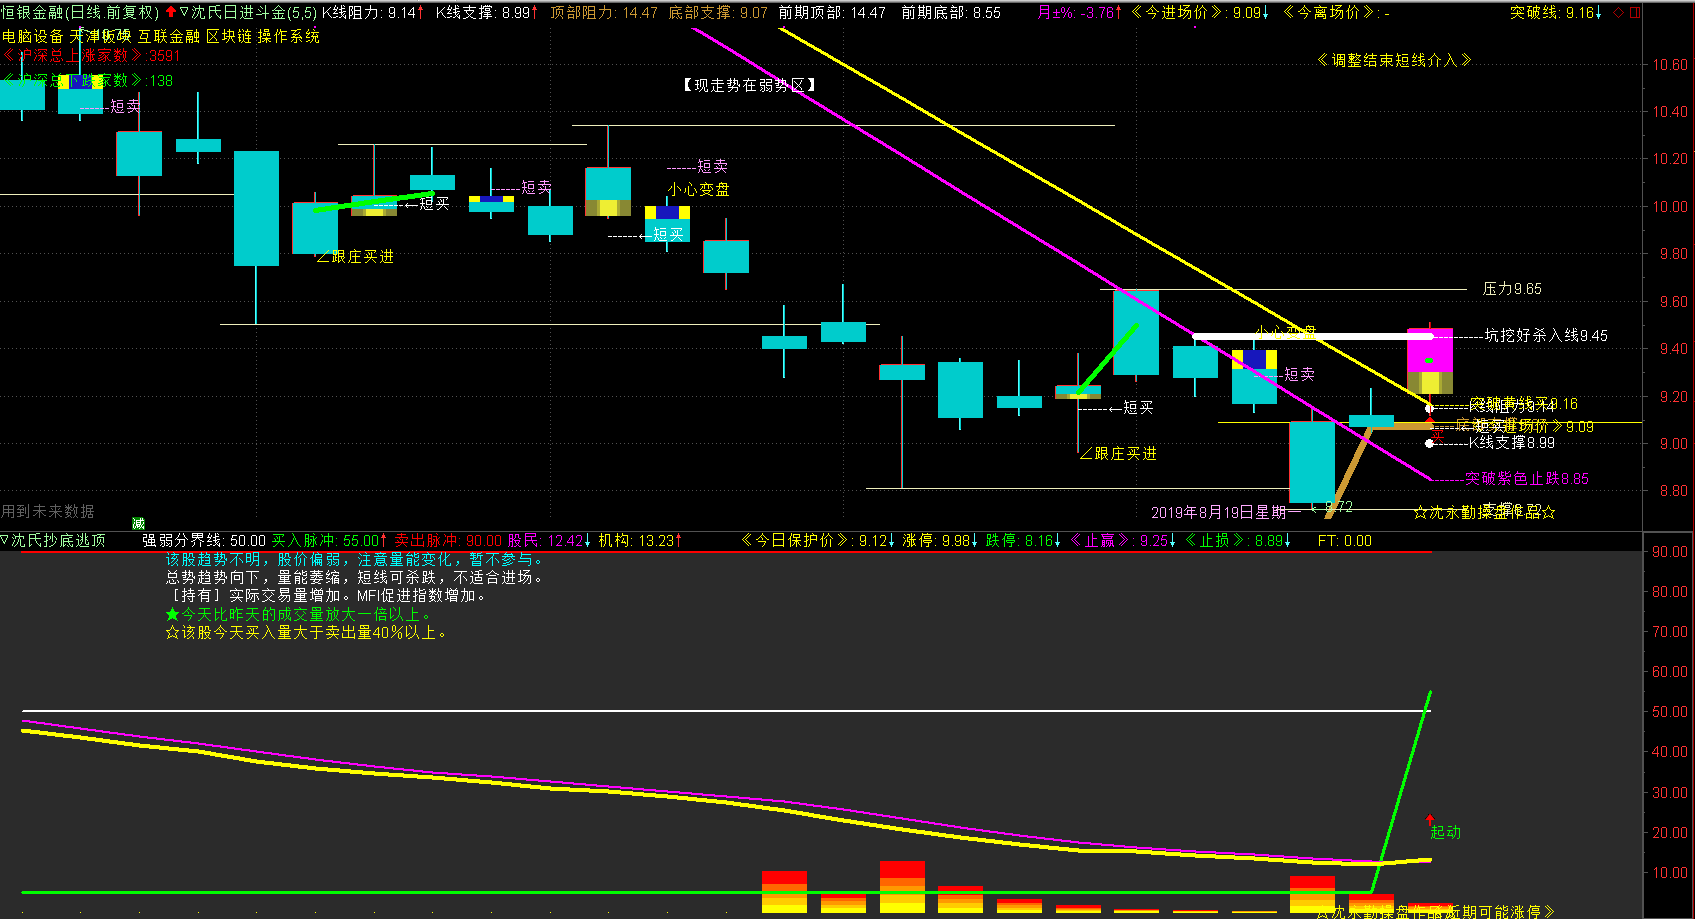The height and width of the screenshot is (919, 1695).
Task: Click the red up-arrow beside 恒银金融 title
Action: coord(170,13)
